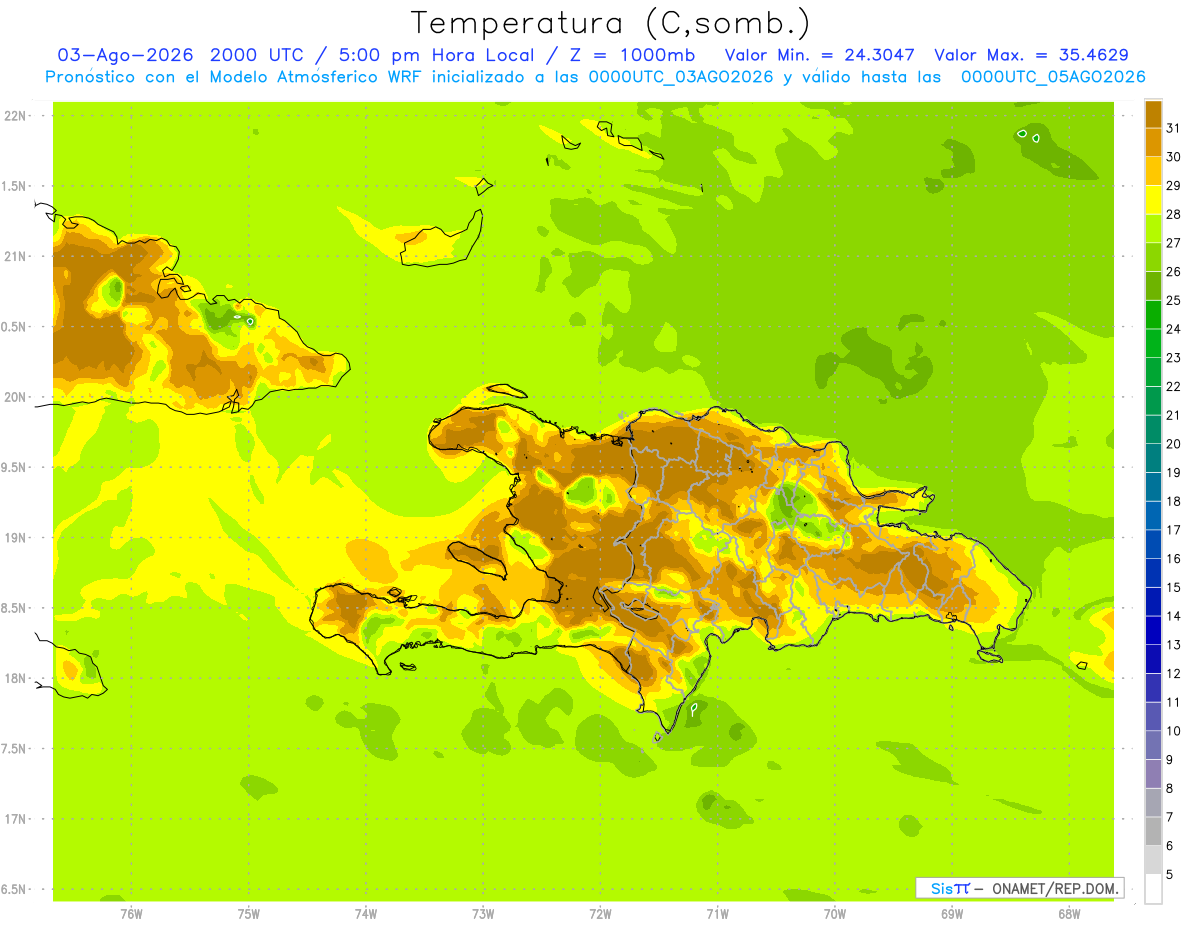Click the '76W' longitude label

point(131,913)
